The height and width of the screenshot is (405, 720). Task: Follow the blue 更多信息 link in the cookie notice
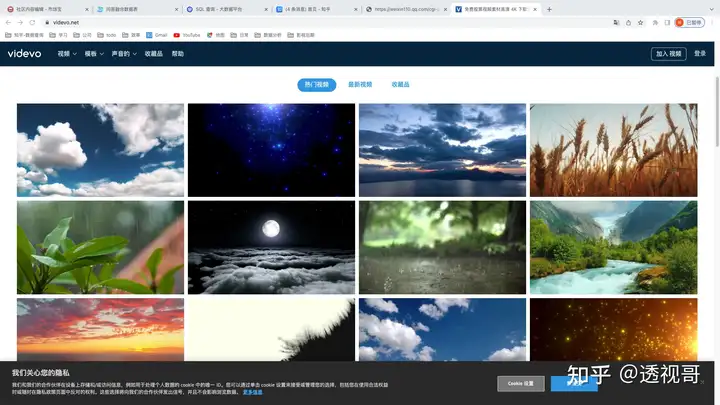[253, 392]
